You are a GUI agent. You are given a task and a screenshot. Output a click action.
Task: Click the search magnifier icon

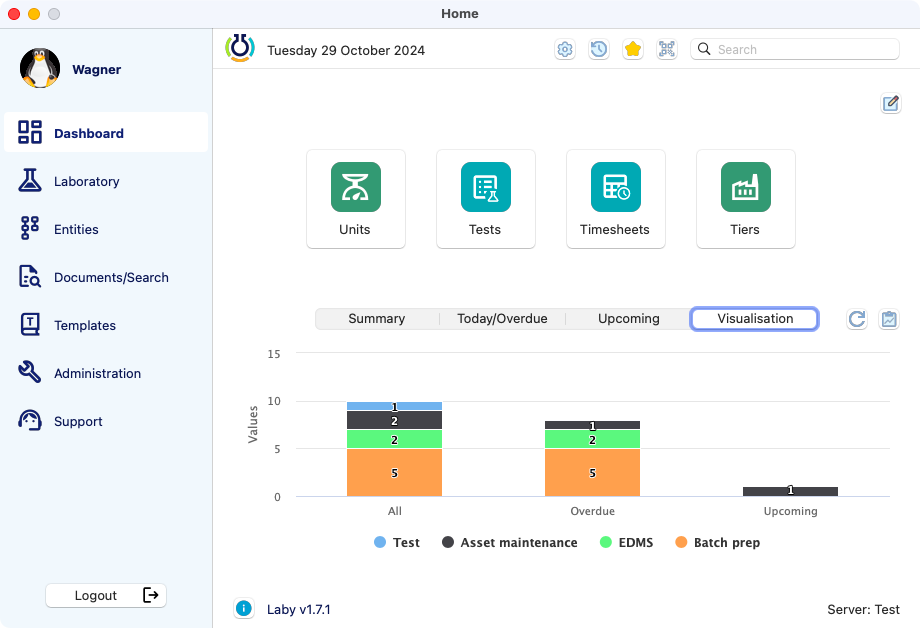pyautogui.click(x=704, y=49)
